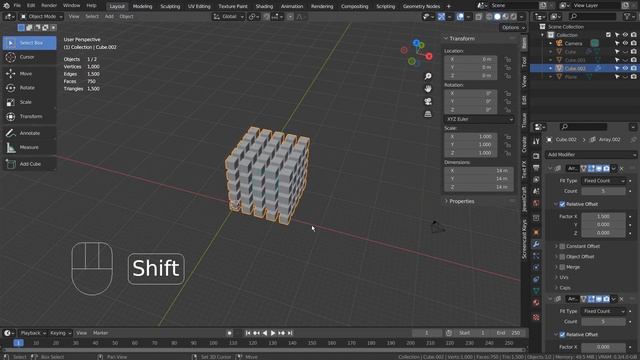The height and width of the screenshot is (360, 640).
Task: Enable Constant Offset checkbox
Action: pos(562,246)
